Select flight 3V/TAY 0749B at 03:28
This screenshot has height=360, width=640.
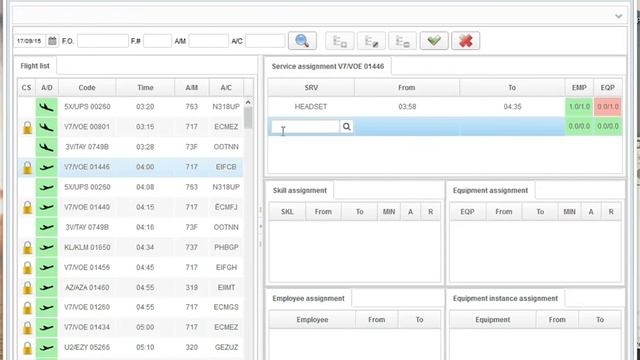(x=131, y=147)
